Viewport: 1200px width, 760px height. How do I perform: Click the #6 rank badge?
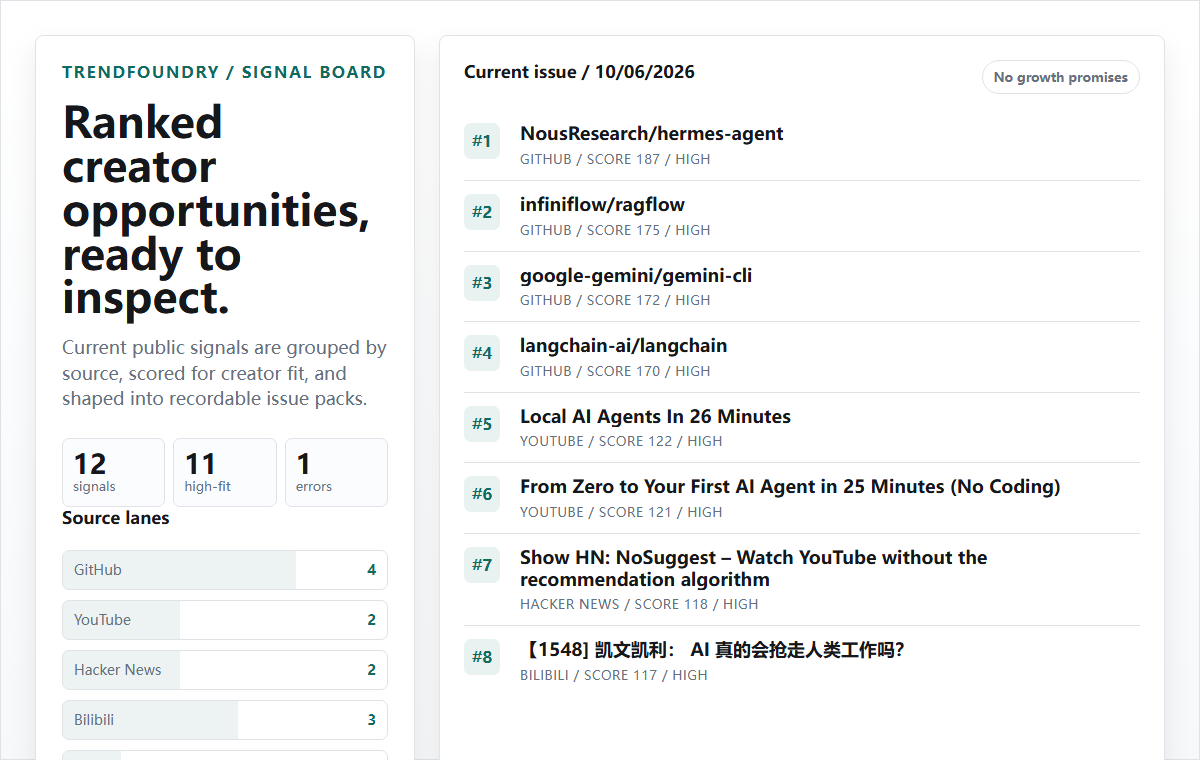pos(482,494)
